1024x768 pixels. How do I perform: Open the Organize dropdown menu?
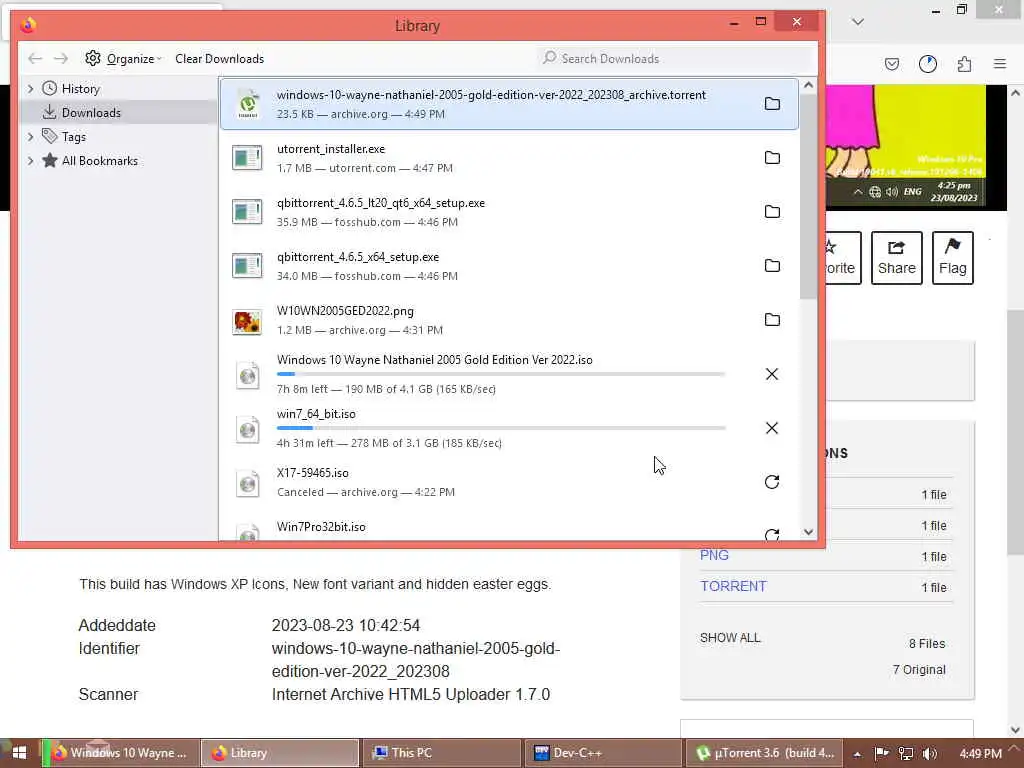pos(123,59)
